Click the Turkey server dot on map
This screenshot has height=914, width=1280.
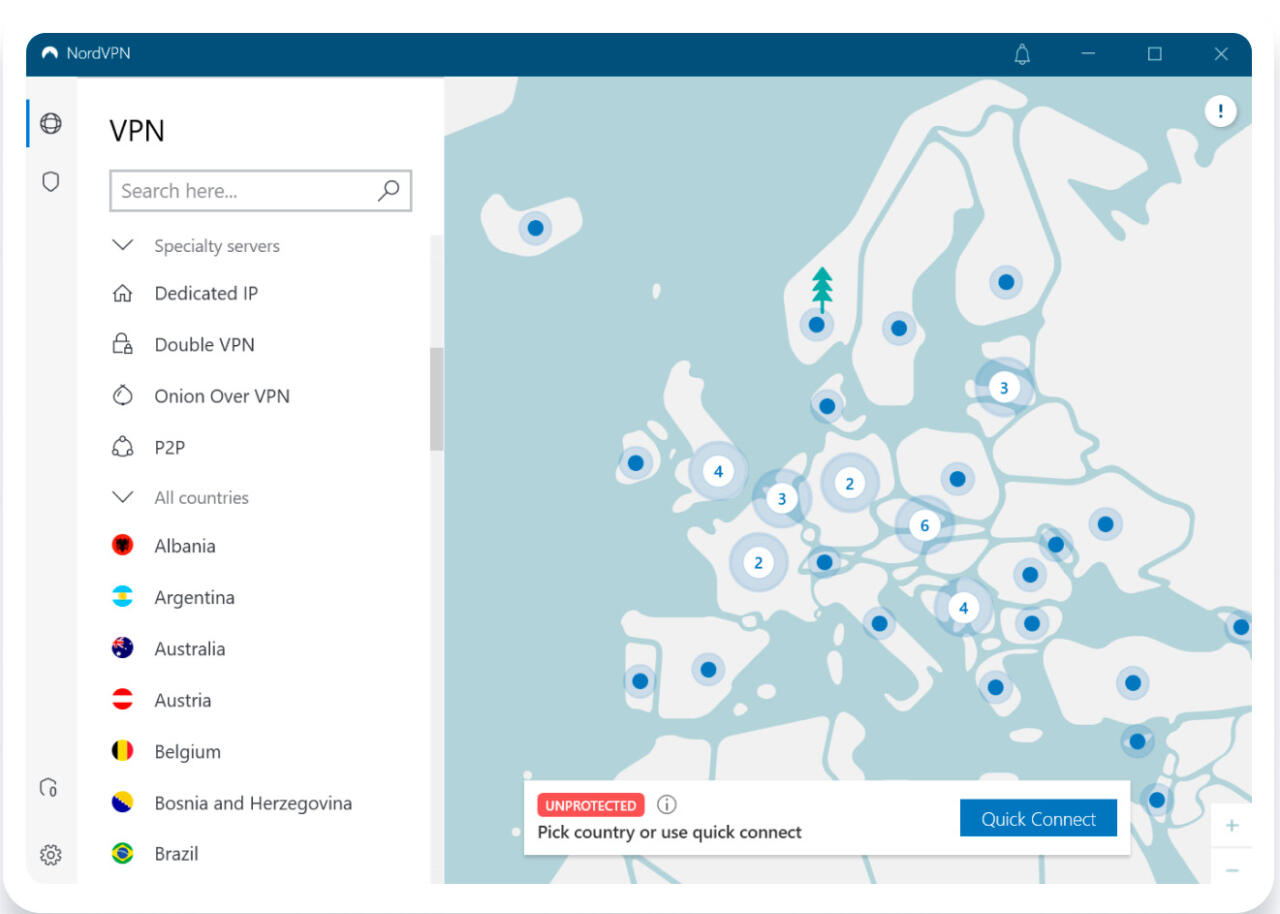[x=1132, y=683]
